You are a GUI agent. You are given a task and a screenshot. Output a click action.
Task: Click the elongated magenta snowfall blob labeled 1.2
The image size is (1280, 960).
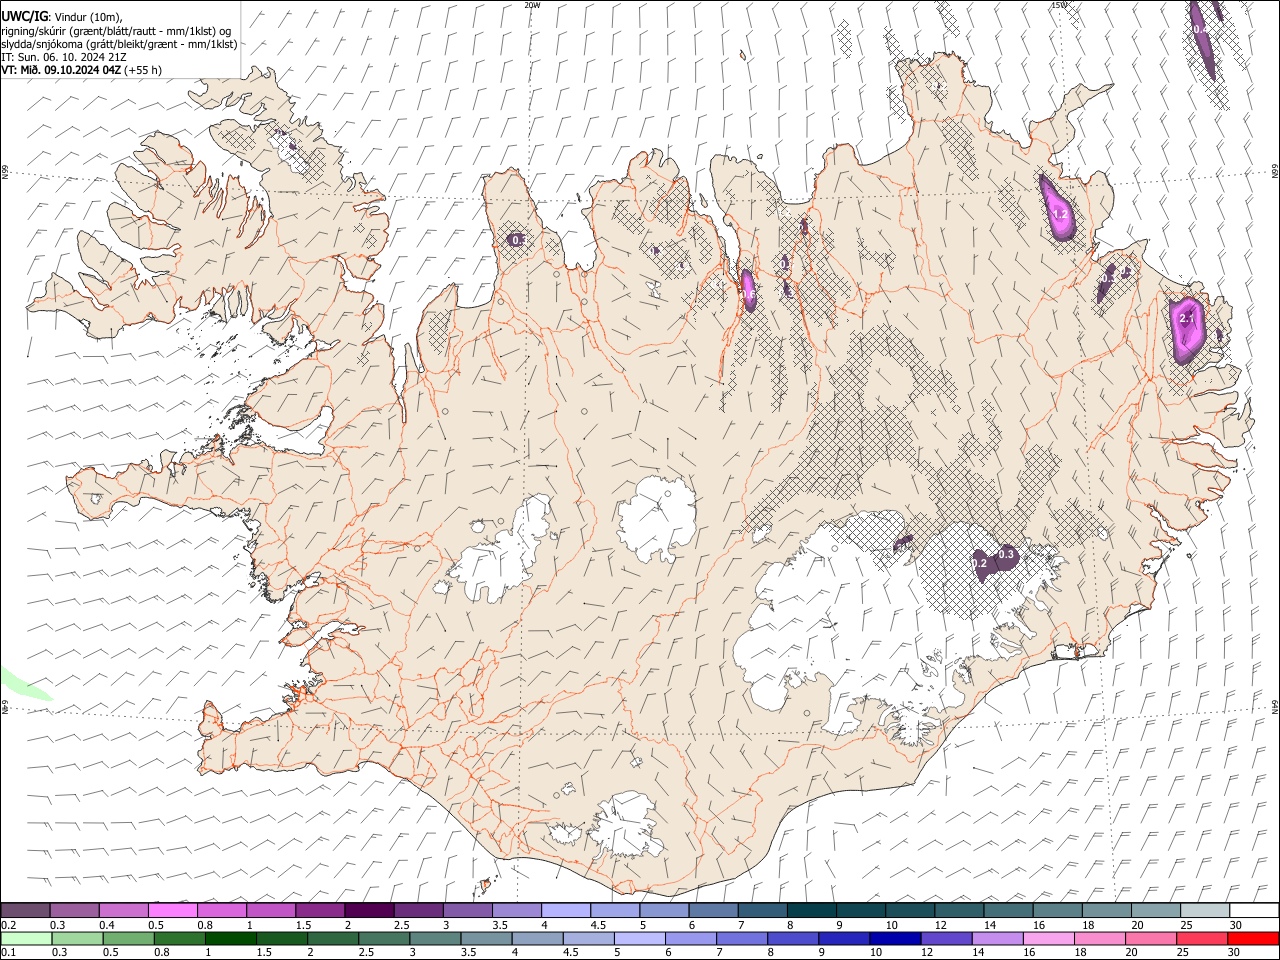pyautogui.click(x=1056, y=208)
